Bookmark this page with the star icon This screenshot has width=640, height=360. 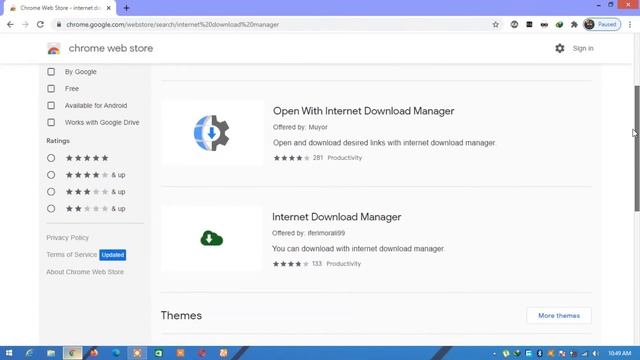pos(496,24)
